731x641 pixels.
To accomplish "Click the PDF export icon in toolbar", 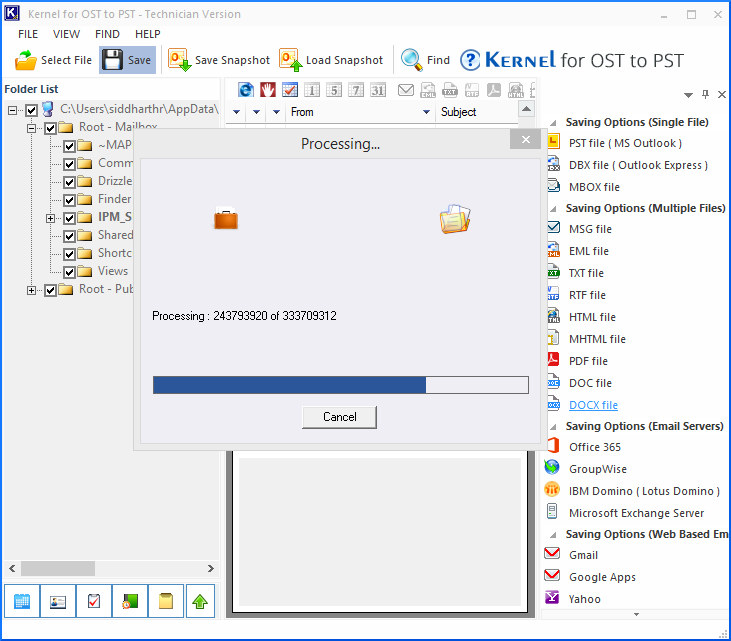I will [494, 90].
